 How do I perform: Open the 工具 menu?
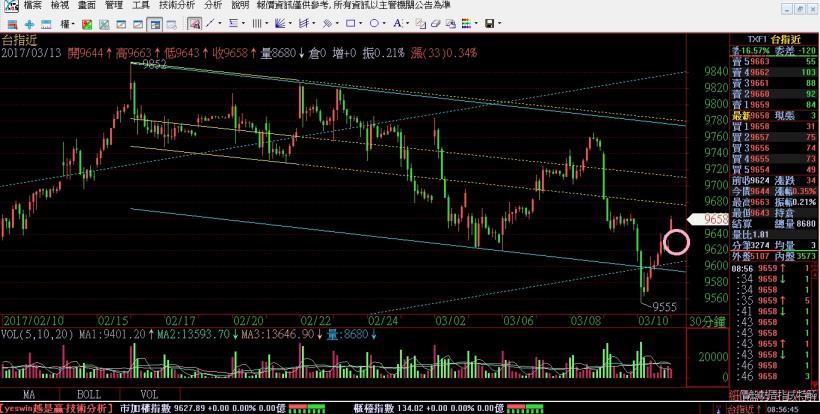click(141, 5)
